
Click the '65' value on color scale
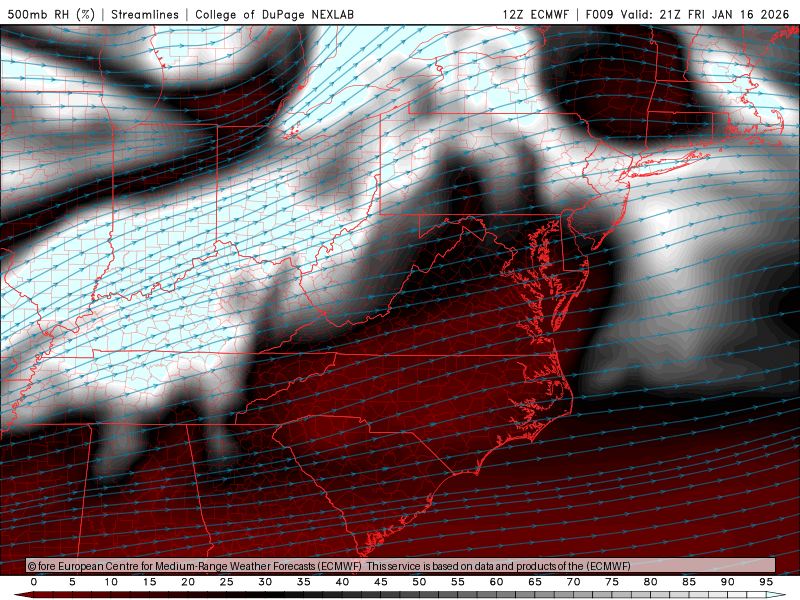(x=535, y=582)
